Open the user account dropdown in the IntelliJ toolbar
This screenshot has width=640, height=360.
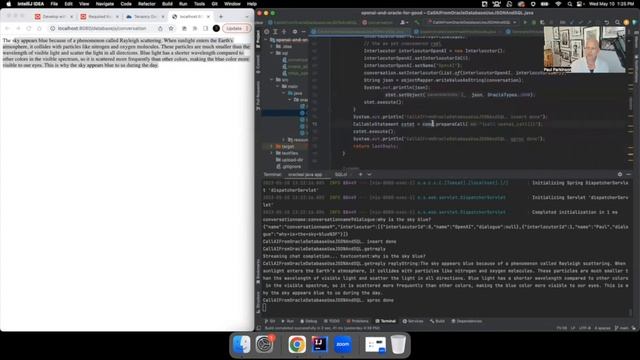coord(404,22)
